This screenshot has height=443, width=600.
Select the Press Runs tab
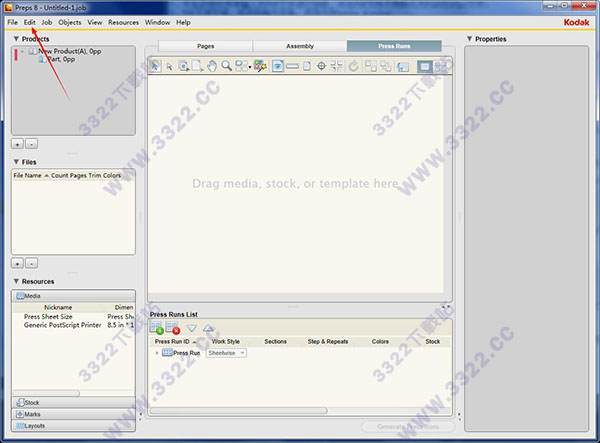point(394,46)
